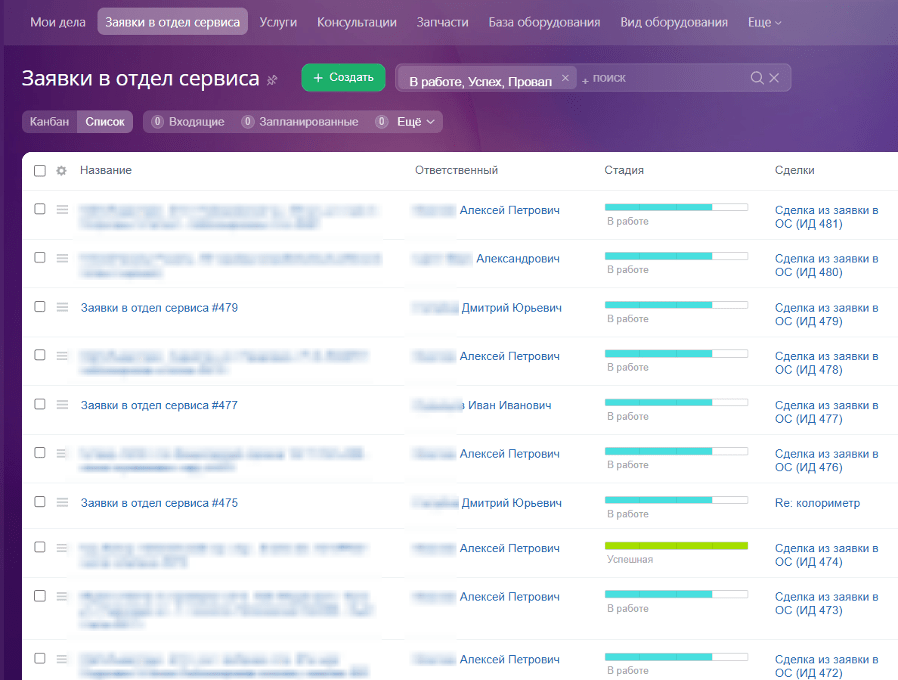The height and width of the screenshot is (680, 898).
Task: Check the box for request #479
Action: [40, 306]
